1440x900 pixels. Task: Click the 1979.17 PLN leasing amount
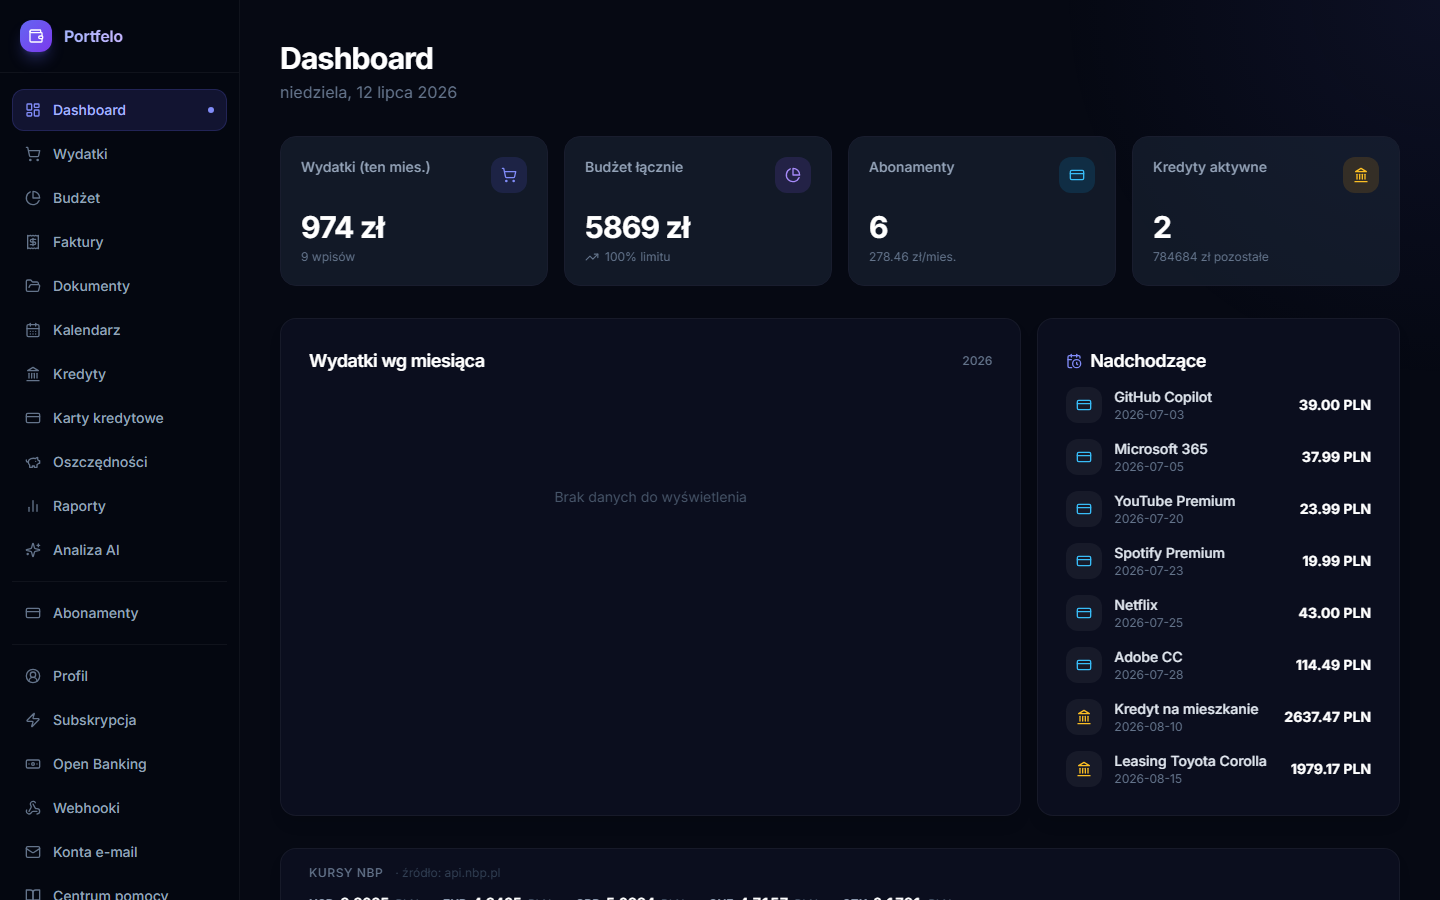[1330, 769]
